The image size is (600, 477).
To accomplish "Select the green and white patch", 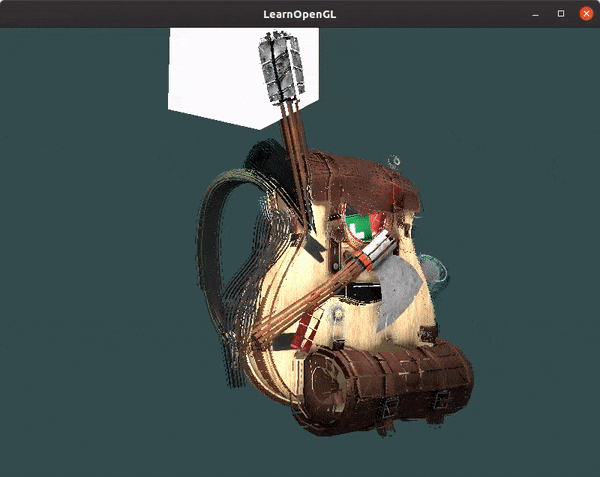I will (356, 229).
